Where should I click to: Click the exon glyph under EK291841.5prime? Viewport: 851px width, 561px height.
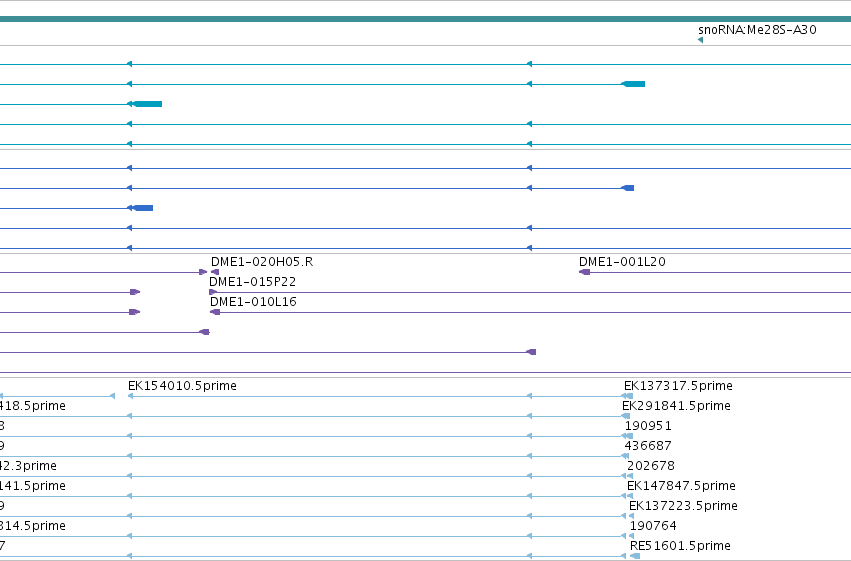point(626,417)
